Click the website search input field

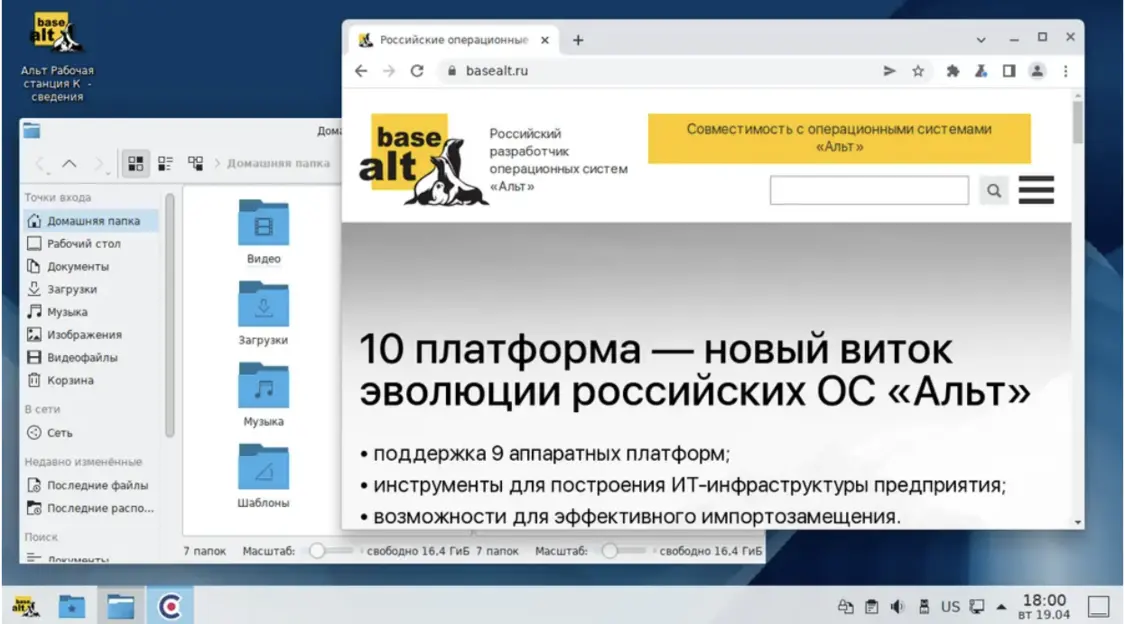tap(869, 191)
